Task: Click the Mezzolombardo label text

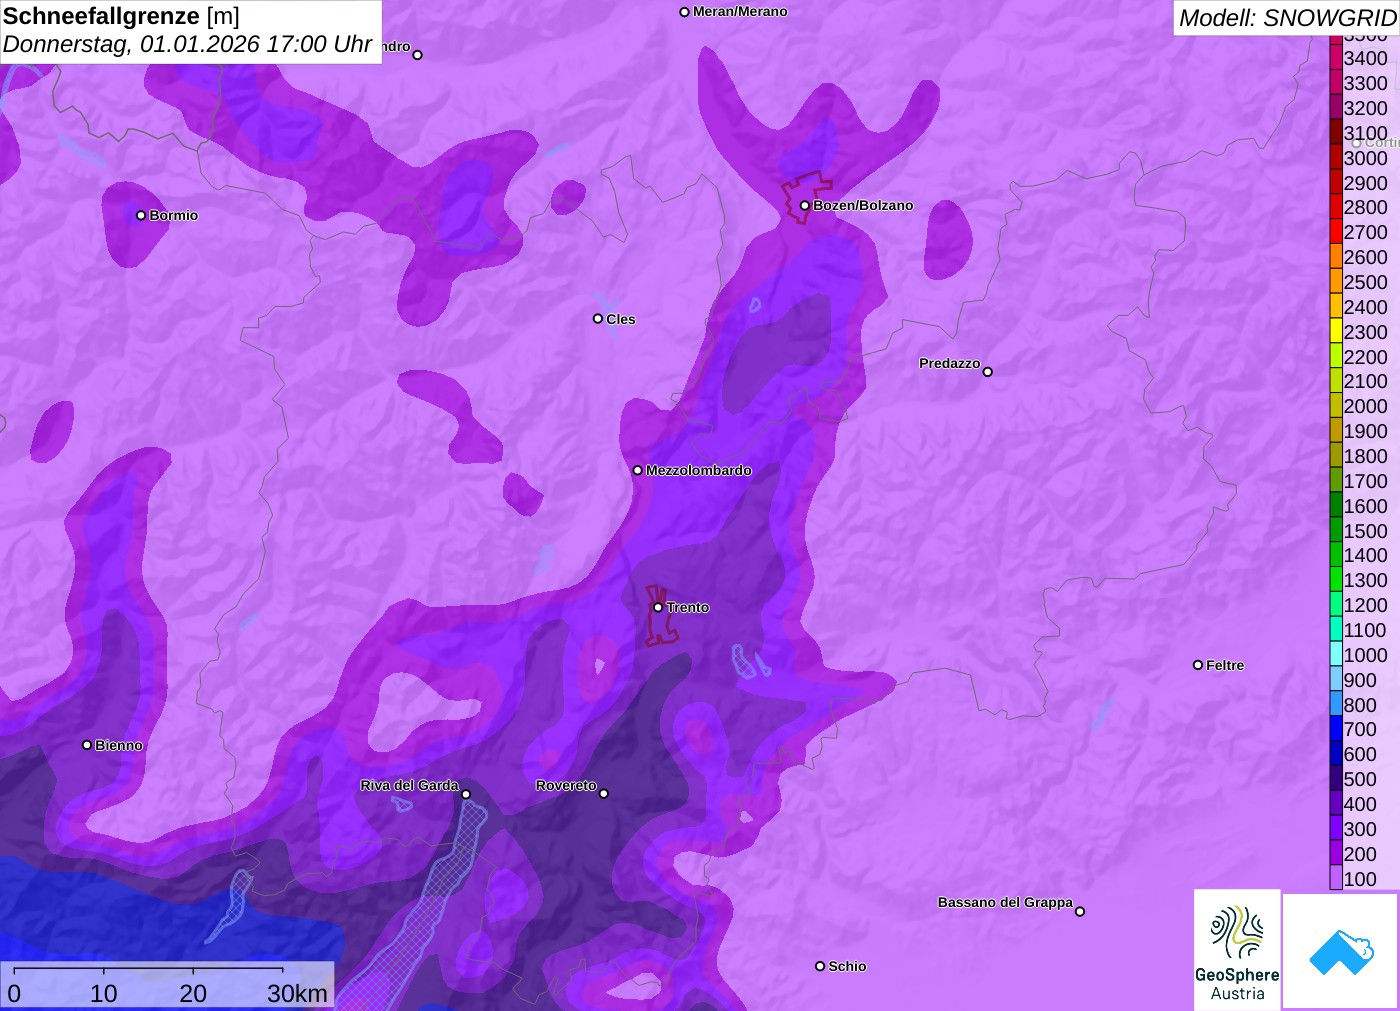Action: 699,470
